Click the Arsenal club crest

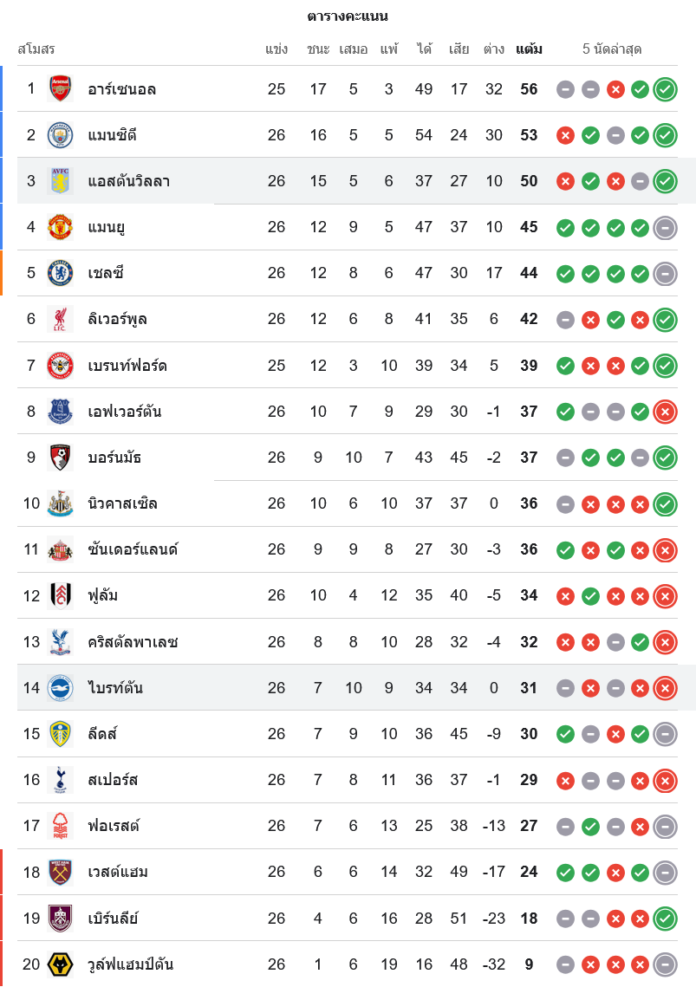[61, 89]
